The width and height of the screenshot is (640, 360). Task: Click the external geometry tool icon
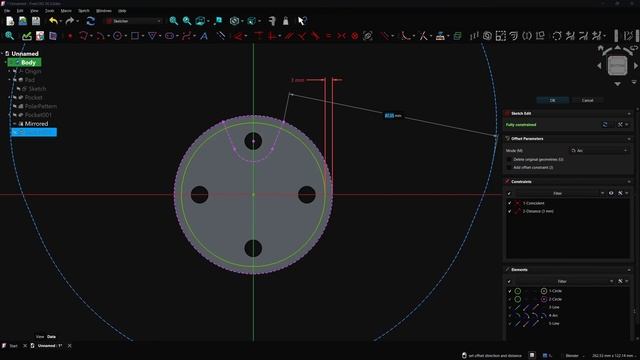440,36
